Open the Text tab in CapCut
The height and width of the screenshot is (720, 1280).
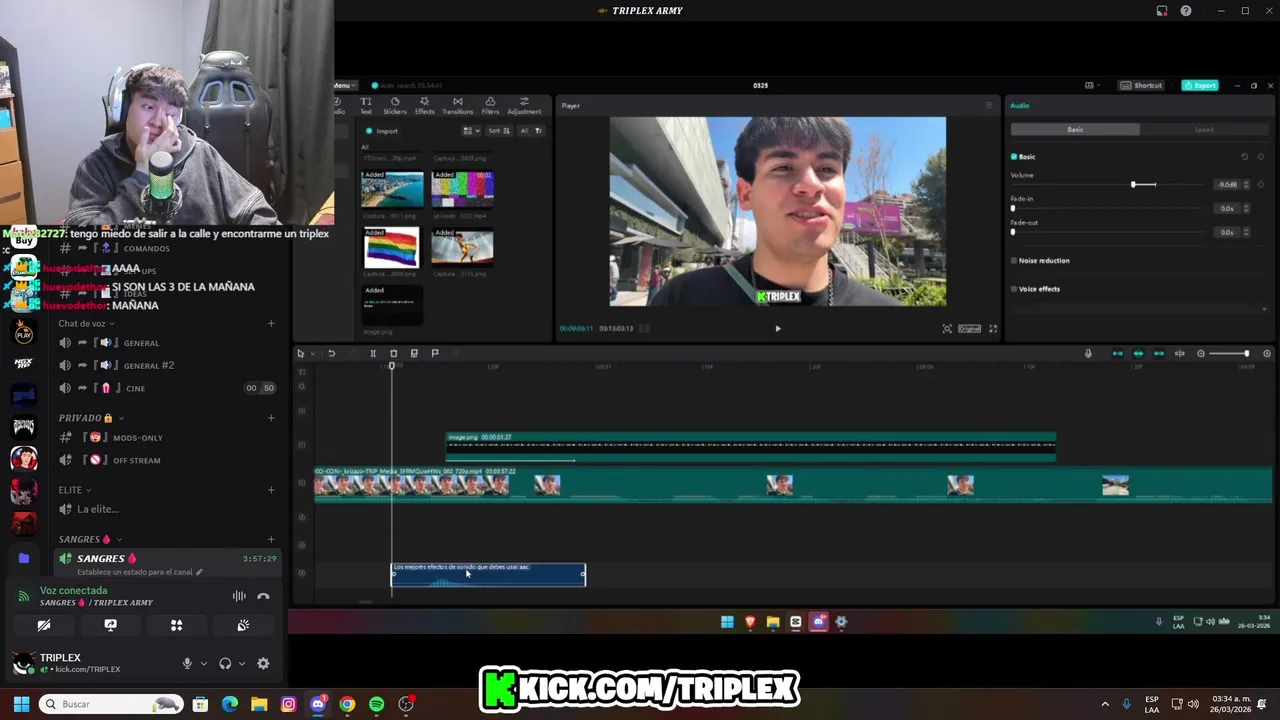[x=366, y=105]
